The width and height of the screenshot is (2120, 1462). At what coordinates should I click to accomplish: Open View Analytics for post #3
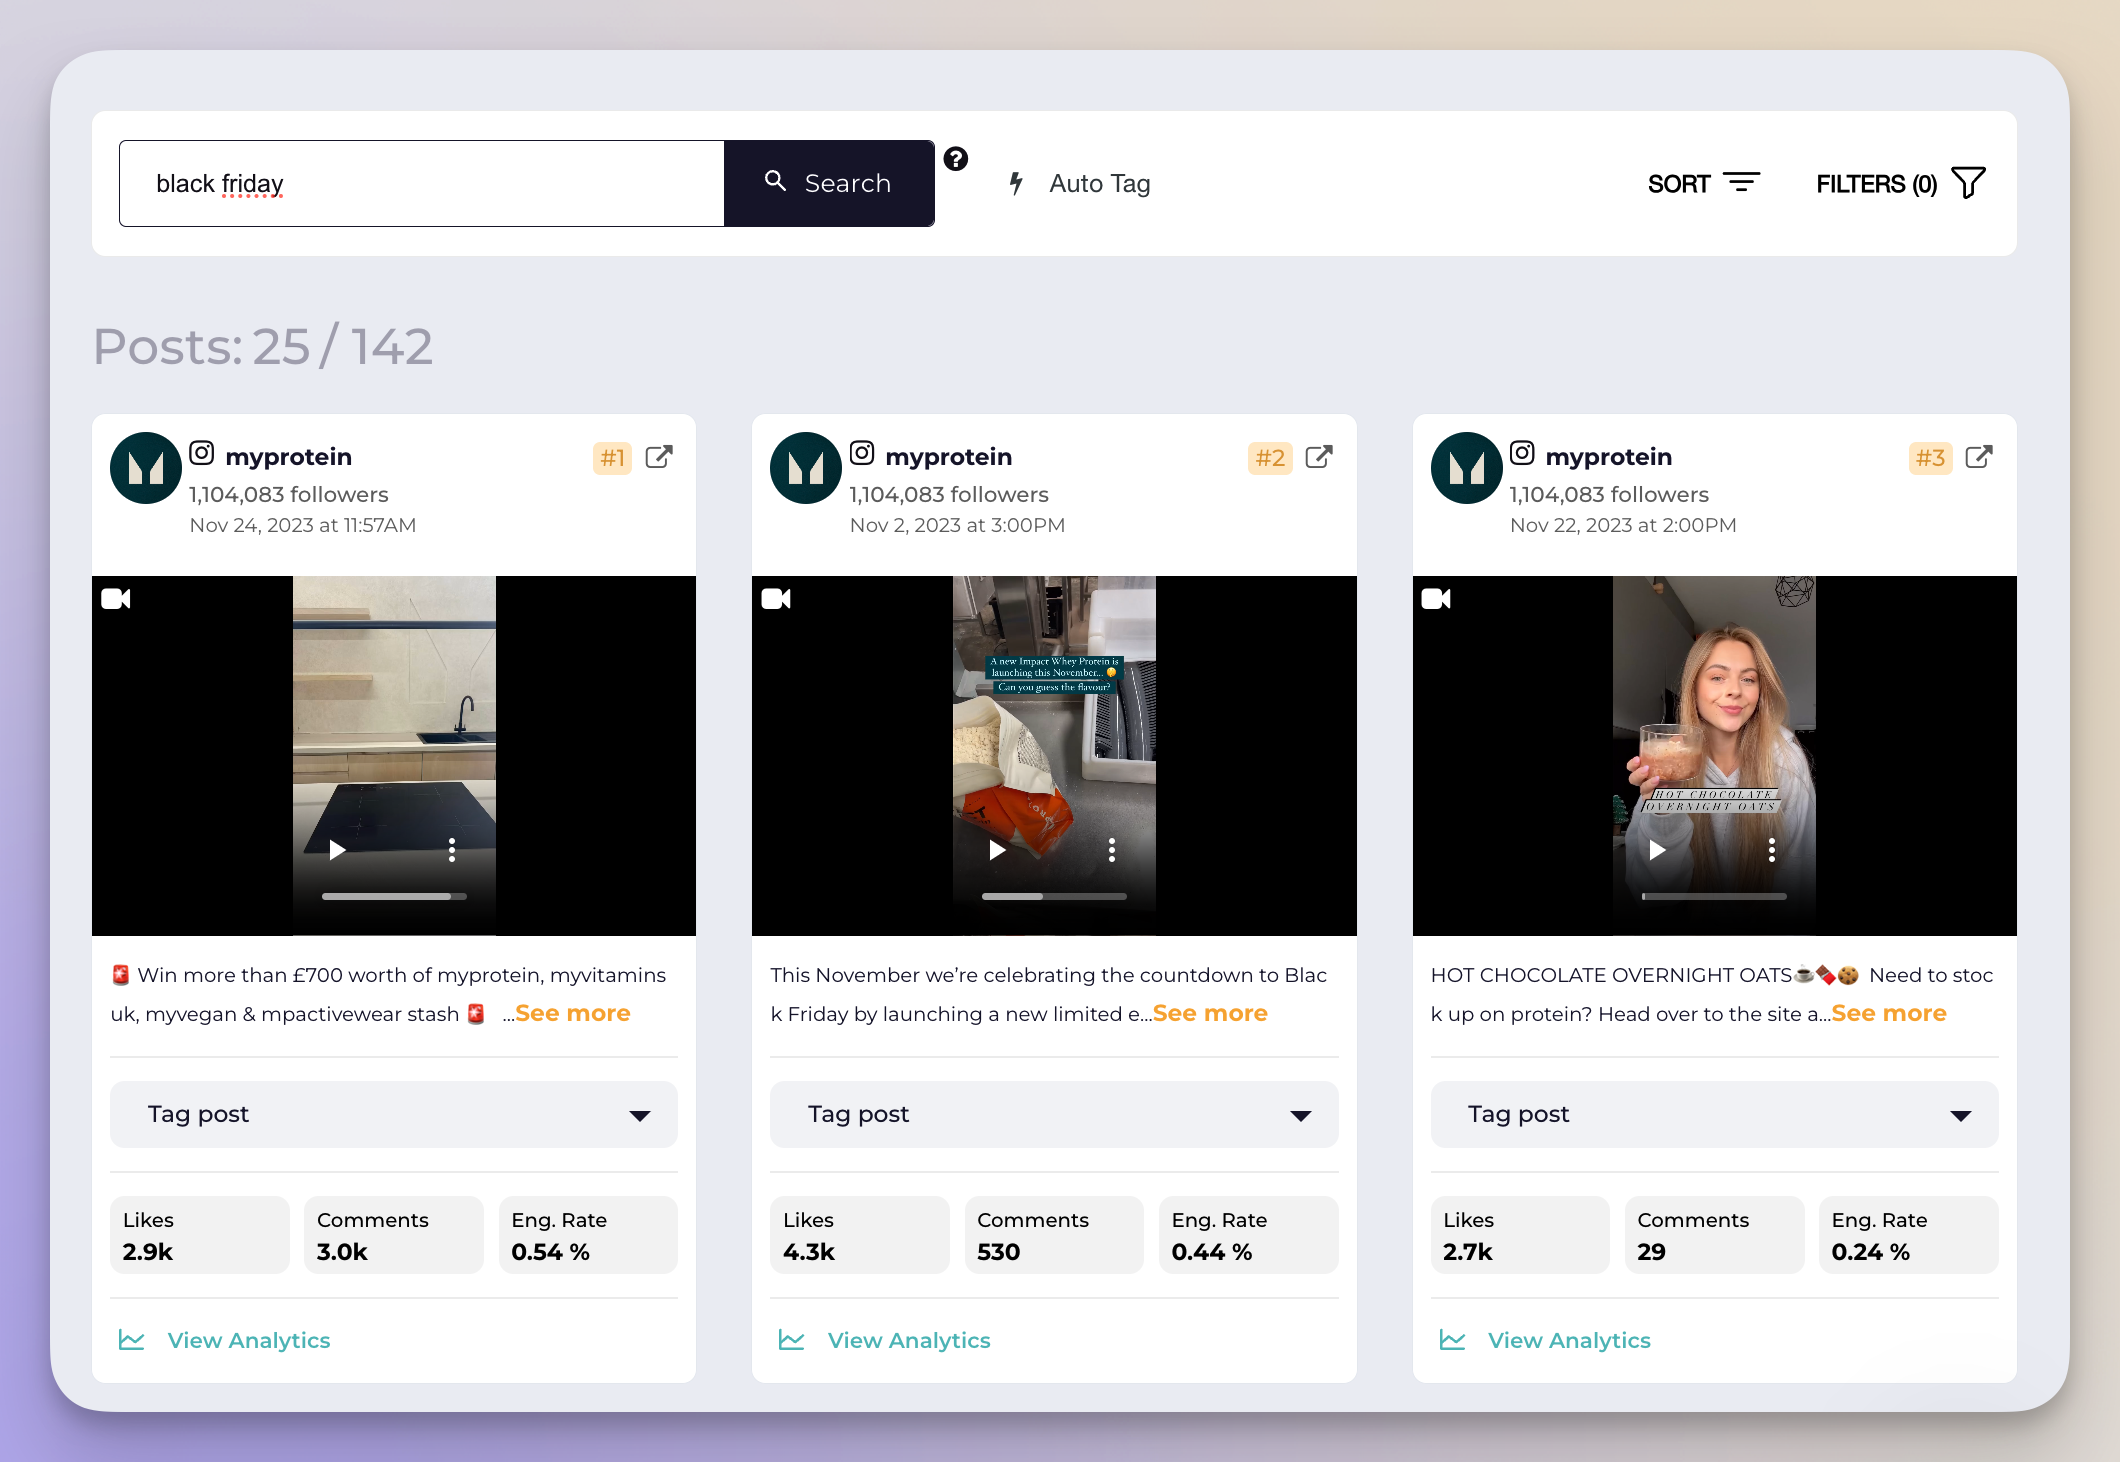pos(1569,1340)
